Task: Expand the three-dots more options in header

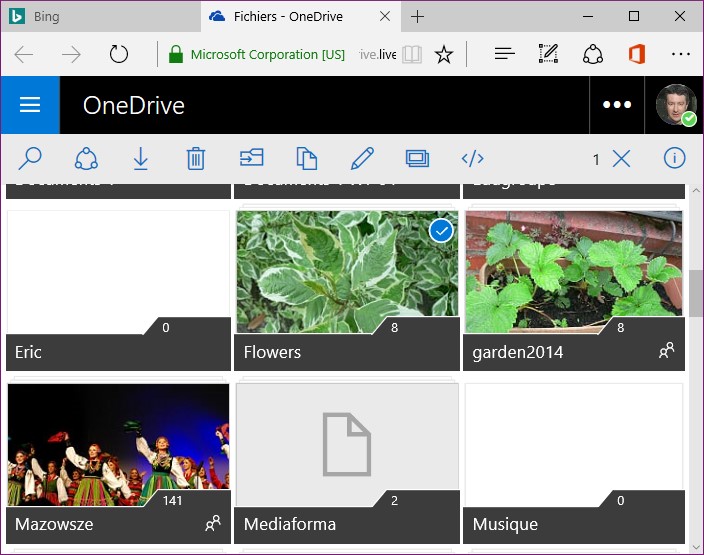Action: pyautogui.click(x=617, y=105)
